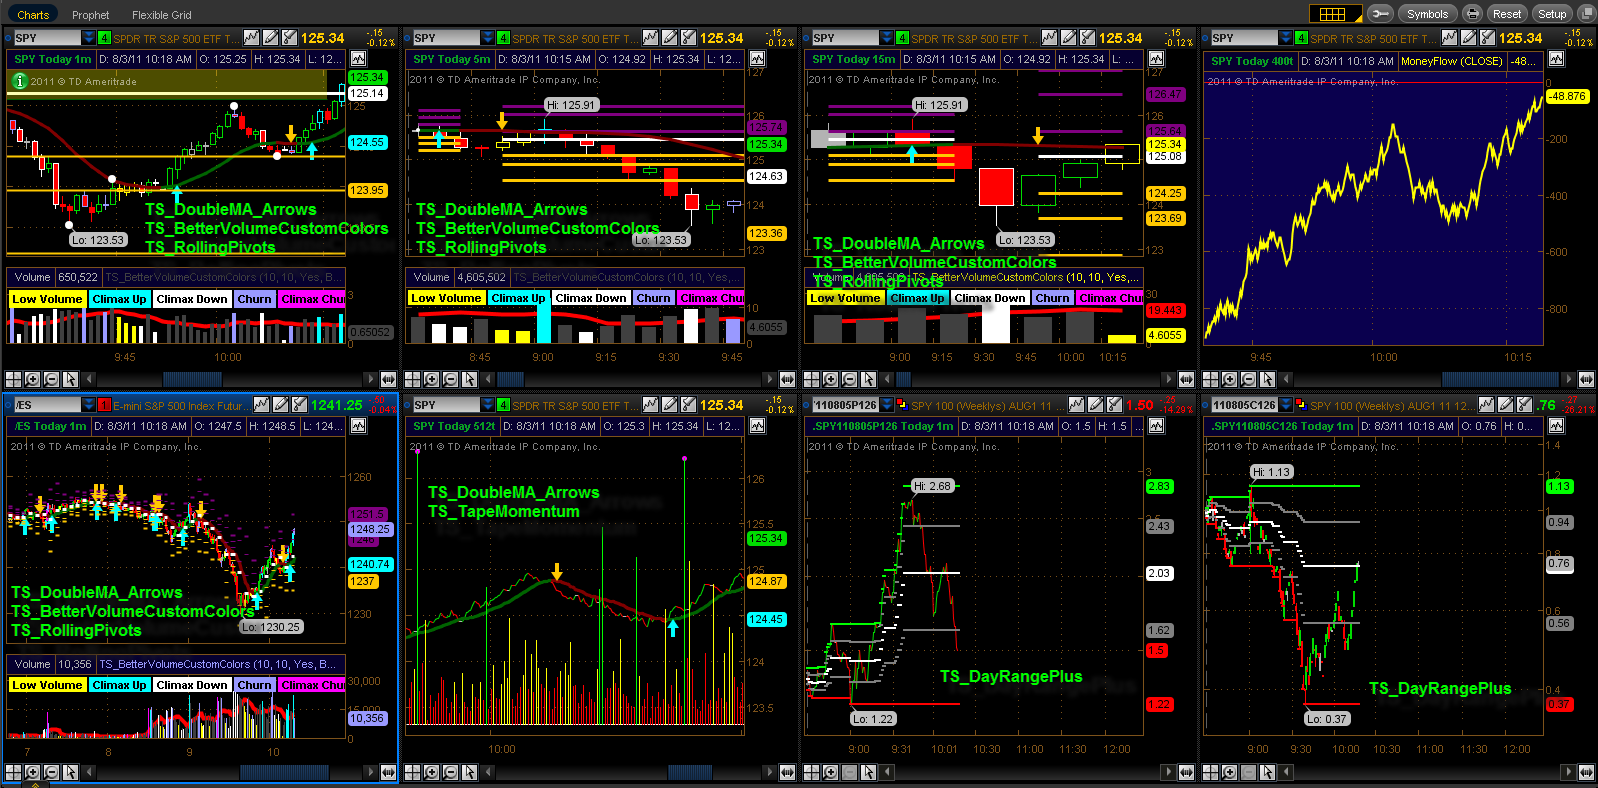Toggle crosshair cursor in the SPY 5m chart

tap(412, 379)
